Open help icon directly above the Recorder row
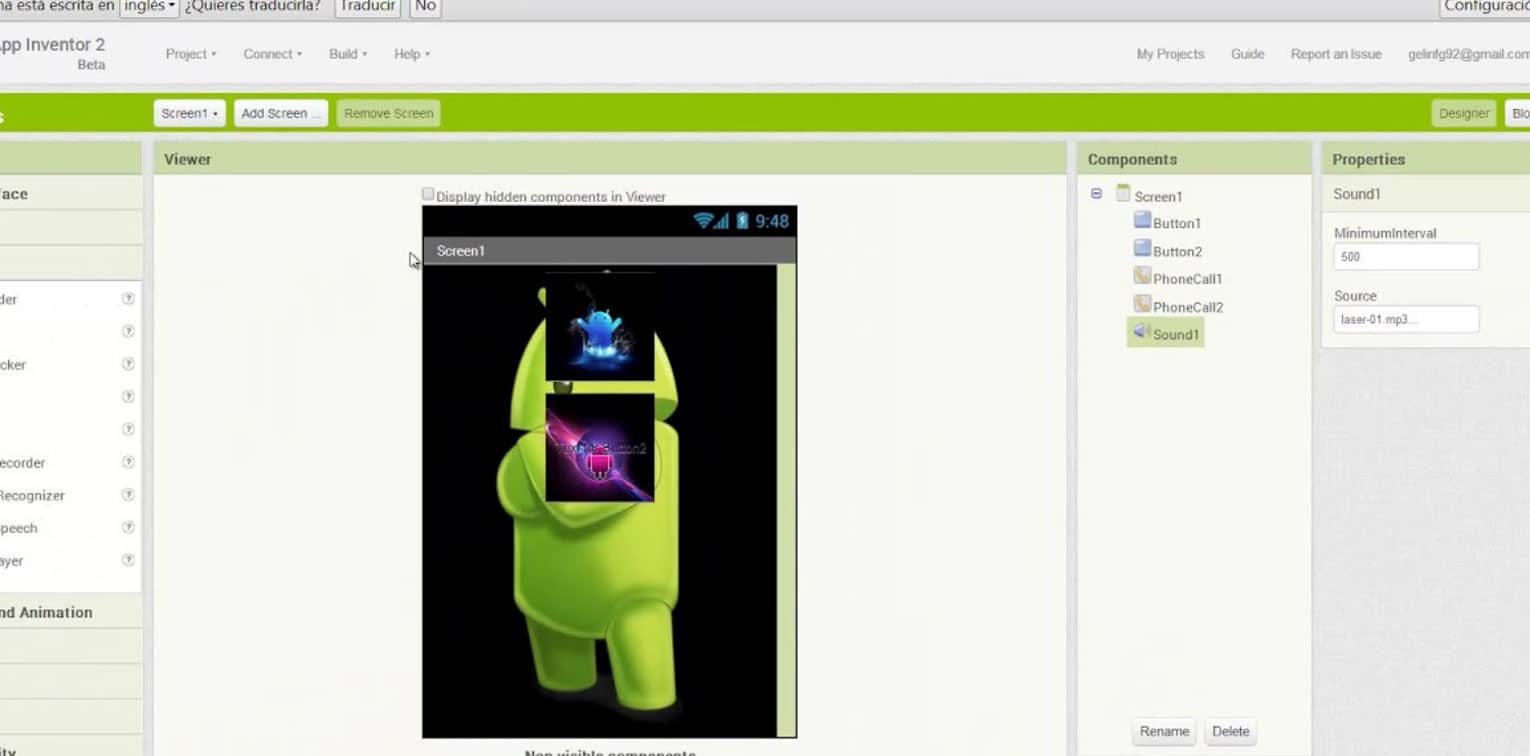Image resolution: width=1530 pixels, height=756 pixels. pyautogui.click(x=128, y=430)
